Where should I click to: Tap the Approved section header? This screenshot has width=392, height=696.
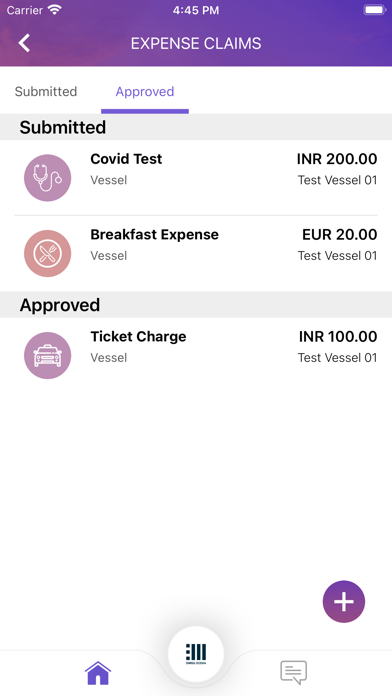coord(196,305)
